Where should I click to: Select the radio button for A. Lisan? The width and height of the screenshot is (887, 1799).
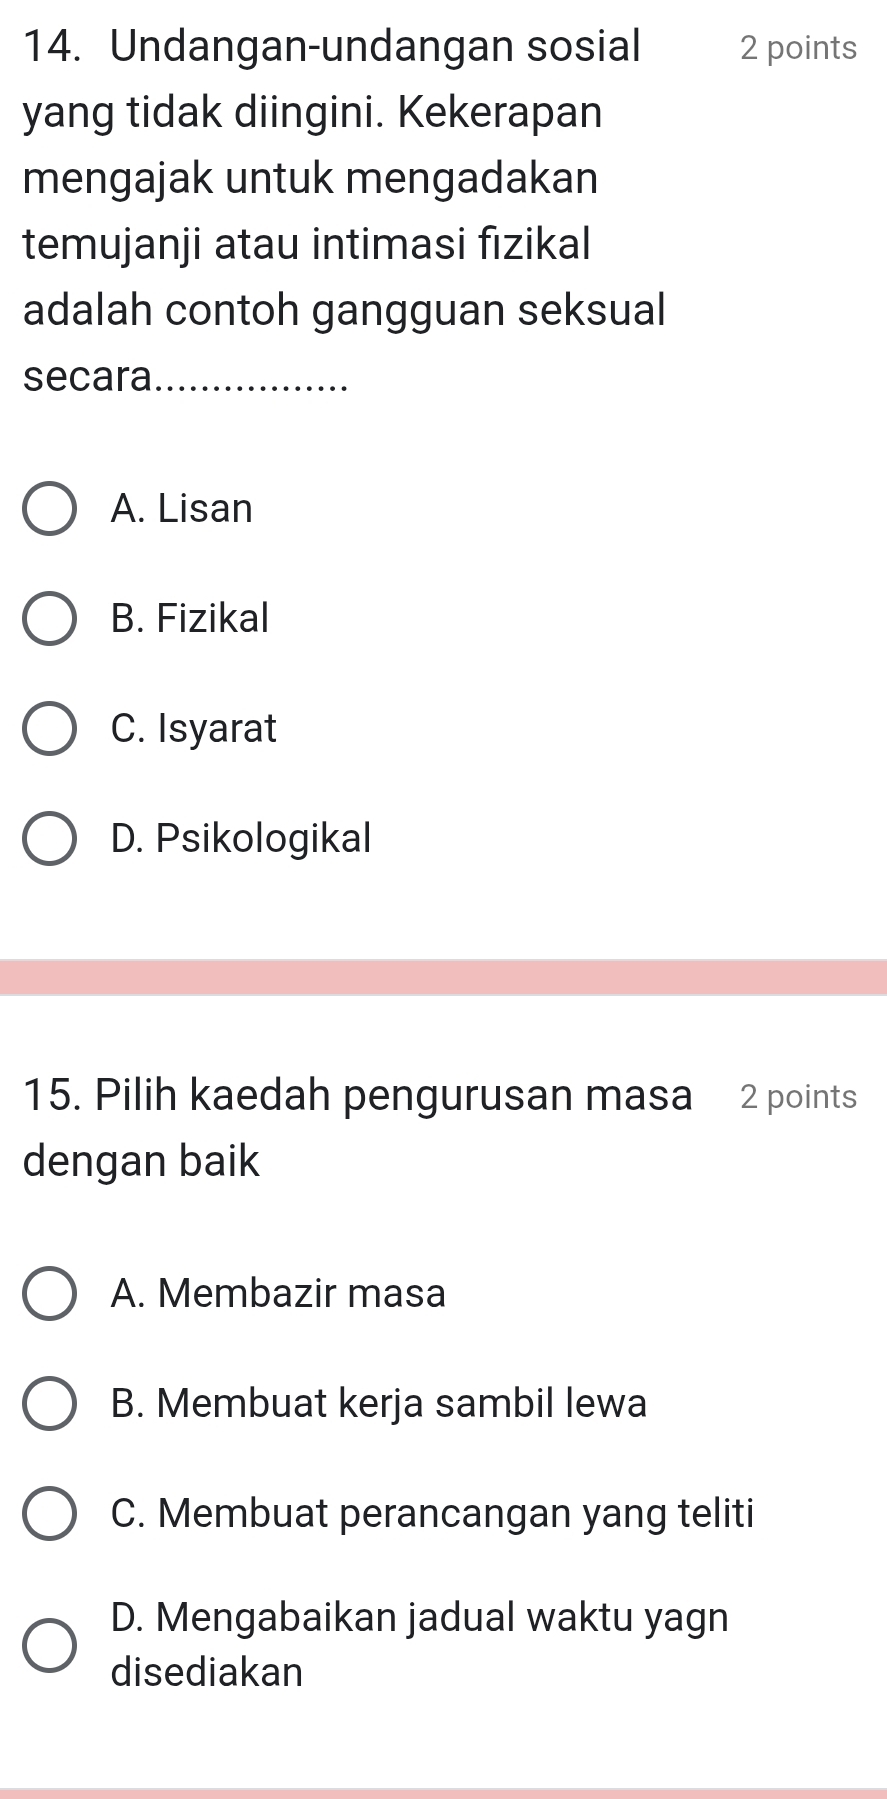click(x=48, y=510)
